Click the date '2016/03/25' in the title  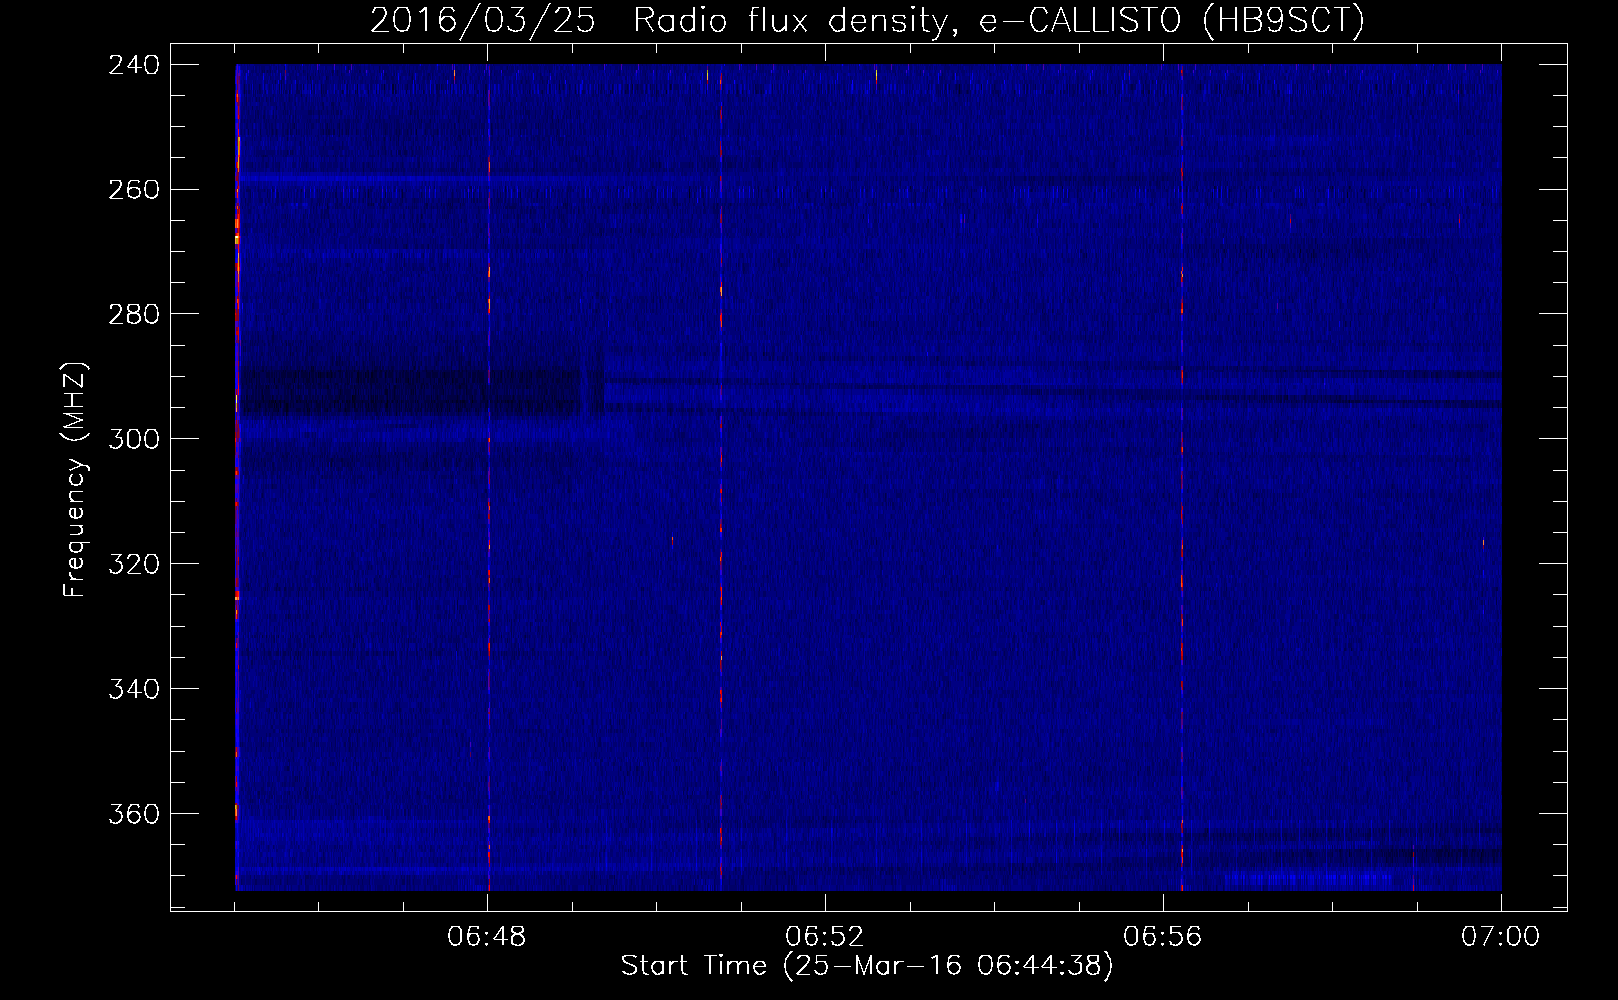click(x=482, y=20)
